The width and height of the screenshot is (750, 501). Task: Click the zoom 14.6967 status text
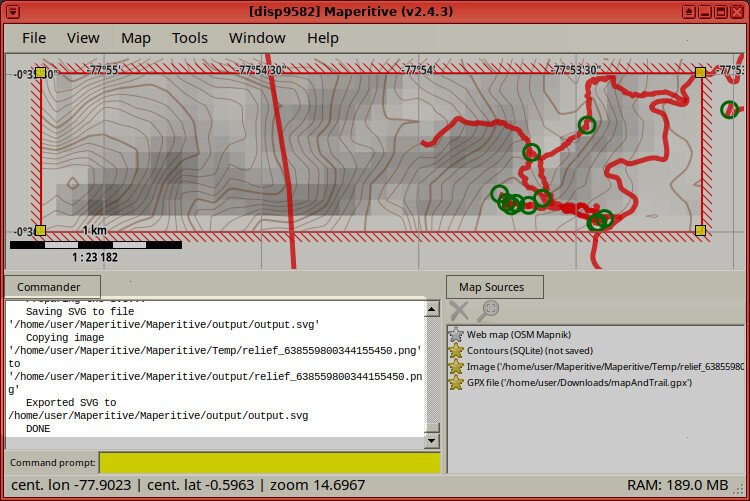point(318,485)
